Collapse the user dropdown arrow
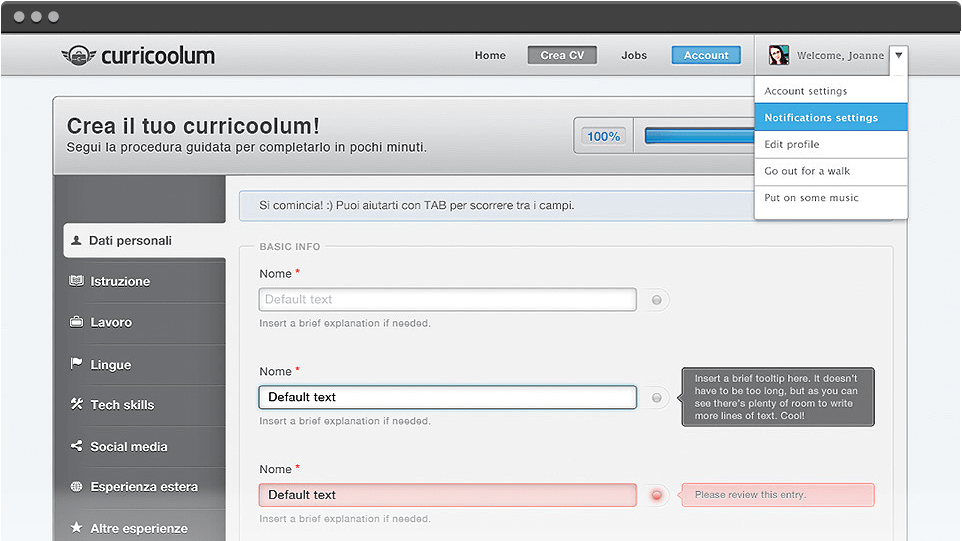Image resolution: width=962 pixels, height=541 pixels. tap(898, 56)
